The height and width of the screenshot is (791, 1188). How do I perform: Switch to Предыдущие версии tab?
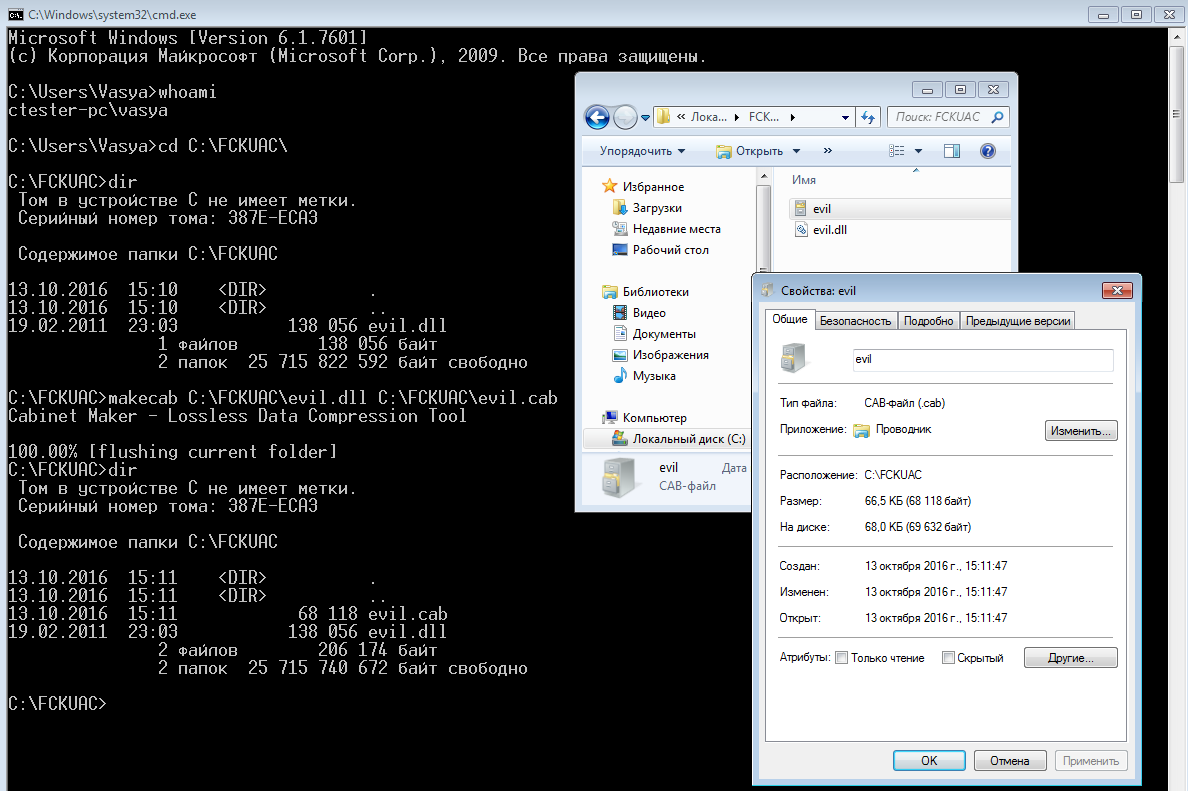[1018, 321]
